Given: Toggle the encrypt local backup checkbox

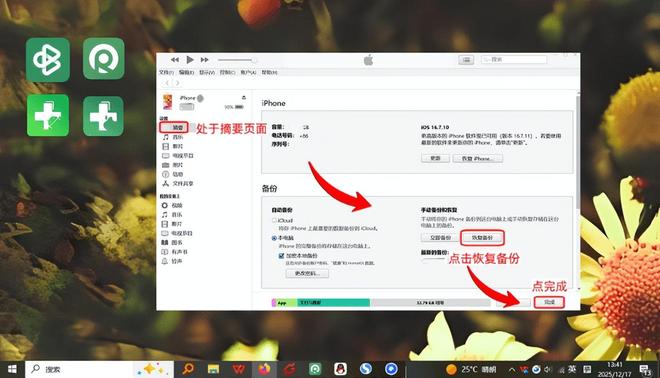Looking at the screenshot, I should (x=281, y=256).
